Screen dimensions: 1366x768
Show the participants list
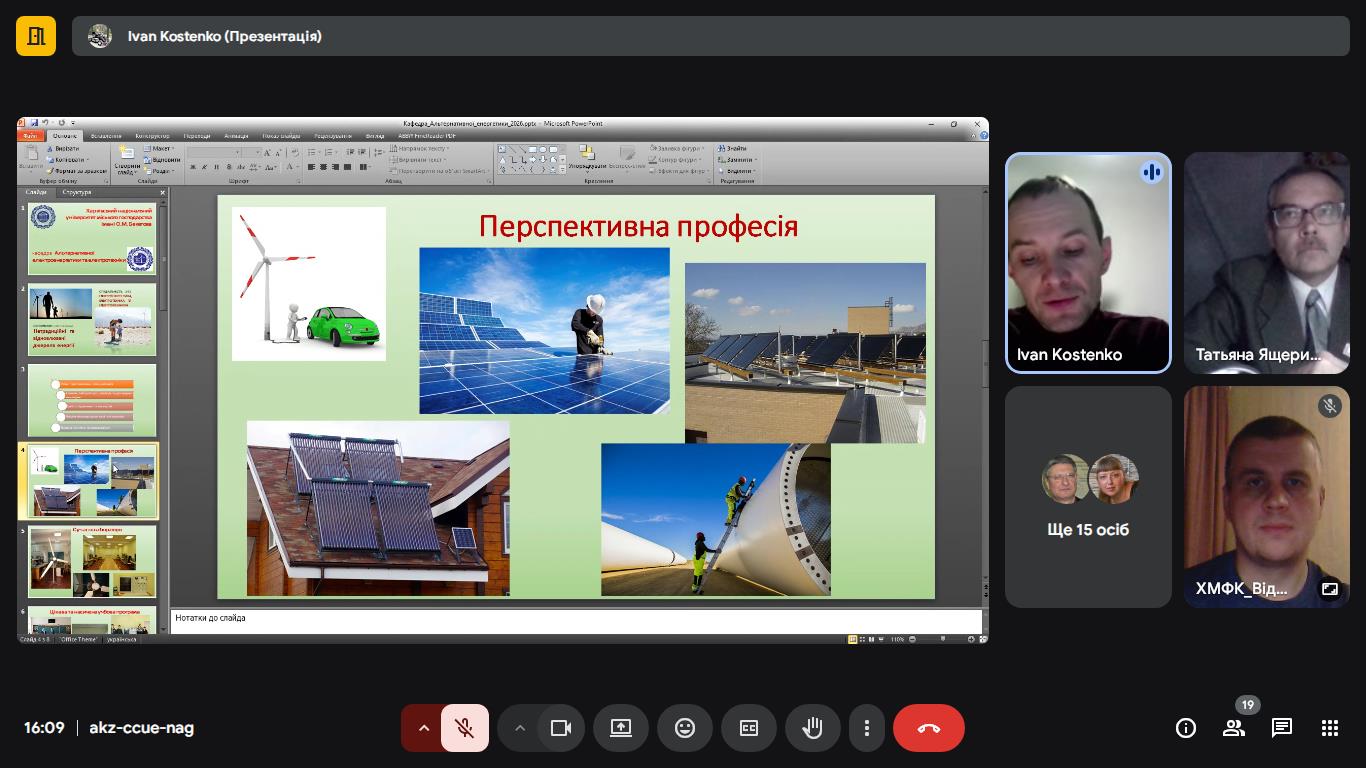[1234, 728]
